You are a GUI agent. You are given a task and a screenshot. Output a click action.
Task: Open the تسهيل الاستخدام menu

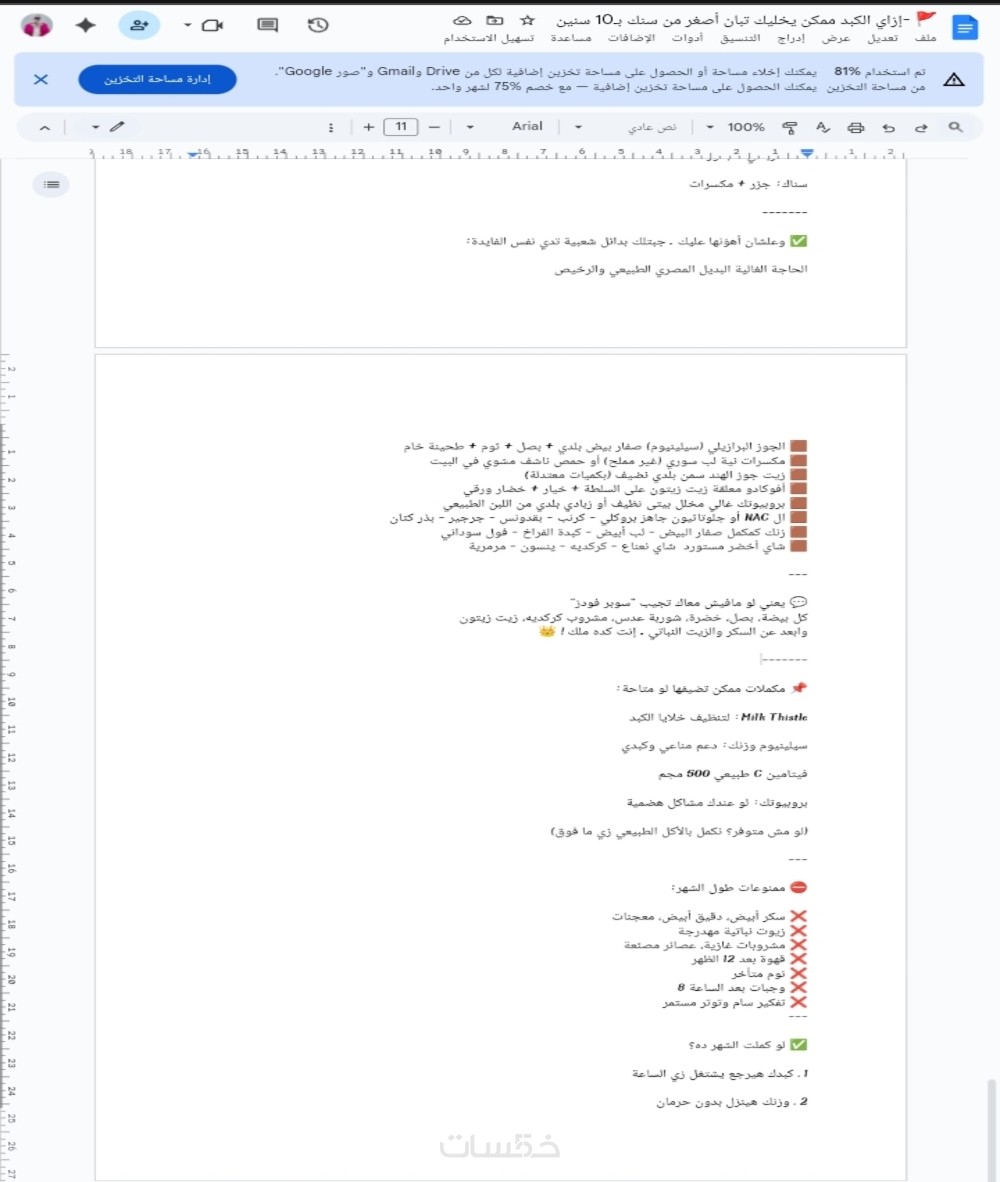pos(488,38)
